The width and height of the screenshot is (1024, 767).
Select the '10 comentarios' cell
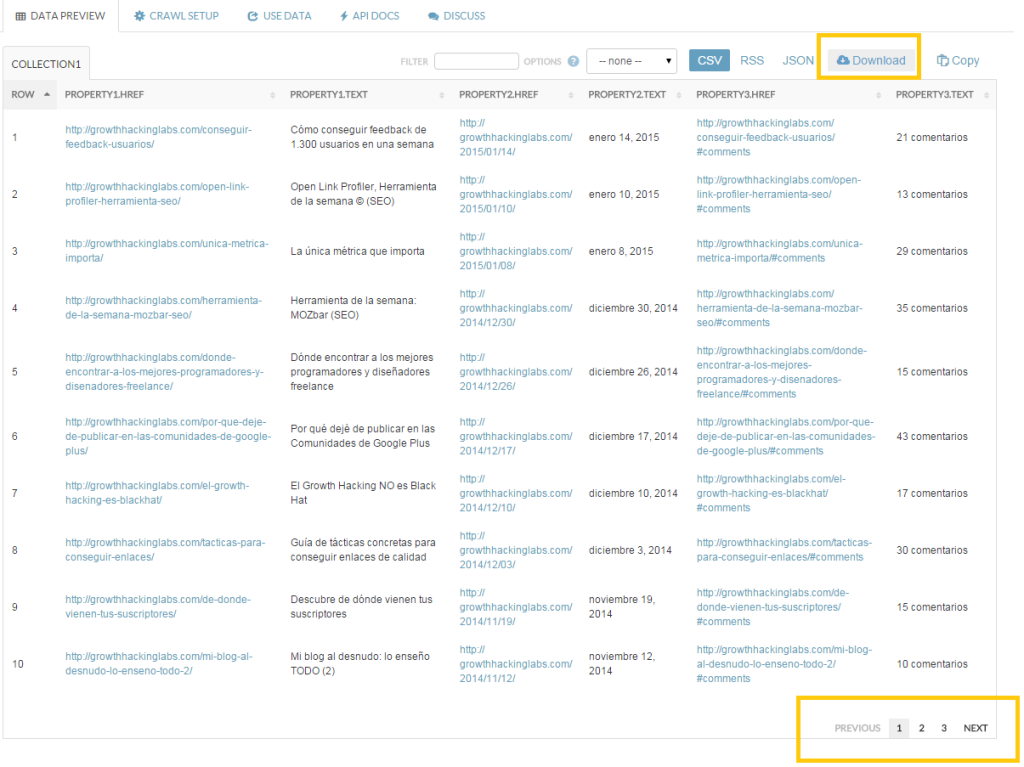click(931, 664)
